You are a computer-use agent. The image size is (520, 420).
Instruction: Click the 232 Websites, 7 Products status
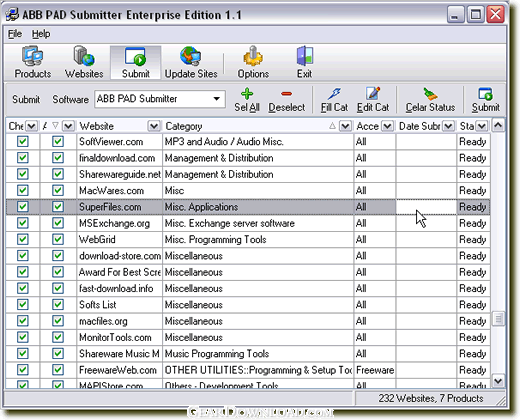(x=430, y=398)
